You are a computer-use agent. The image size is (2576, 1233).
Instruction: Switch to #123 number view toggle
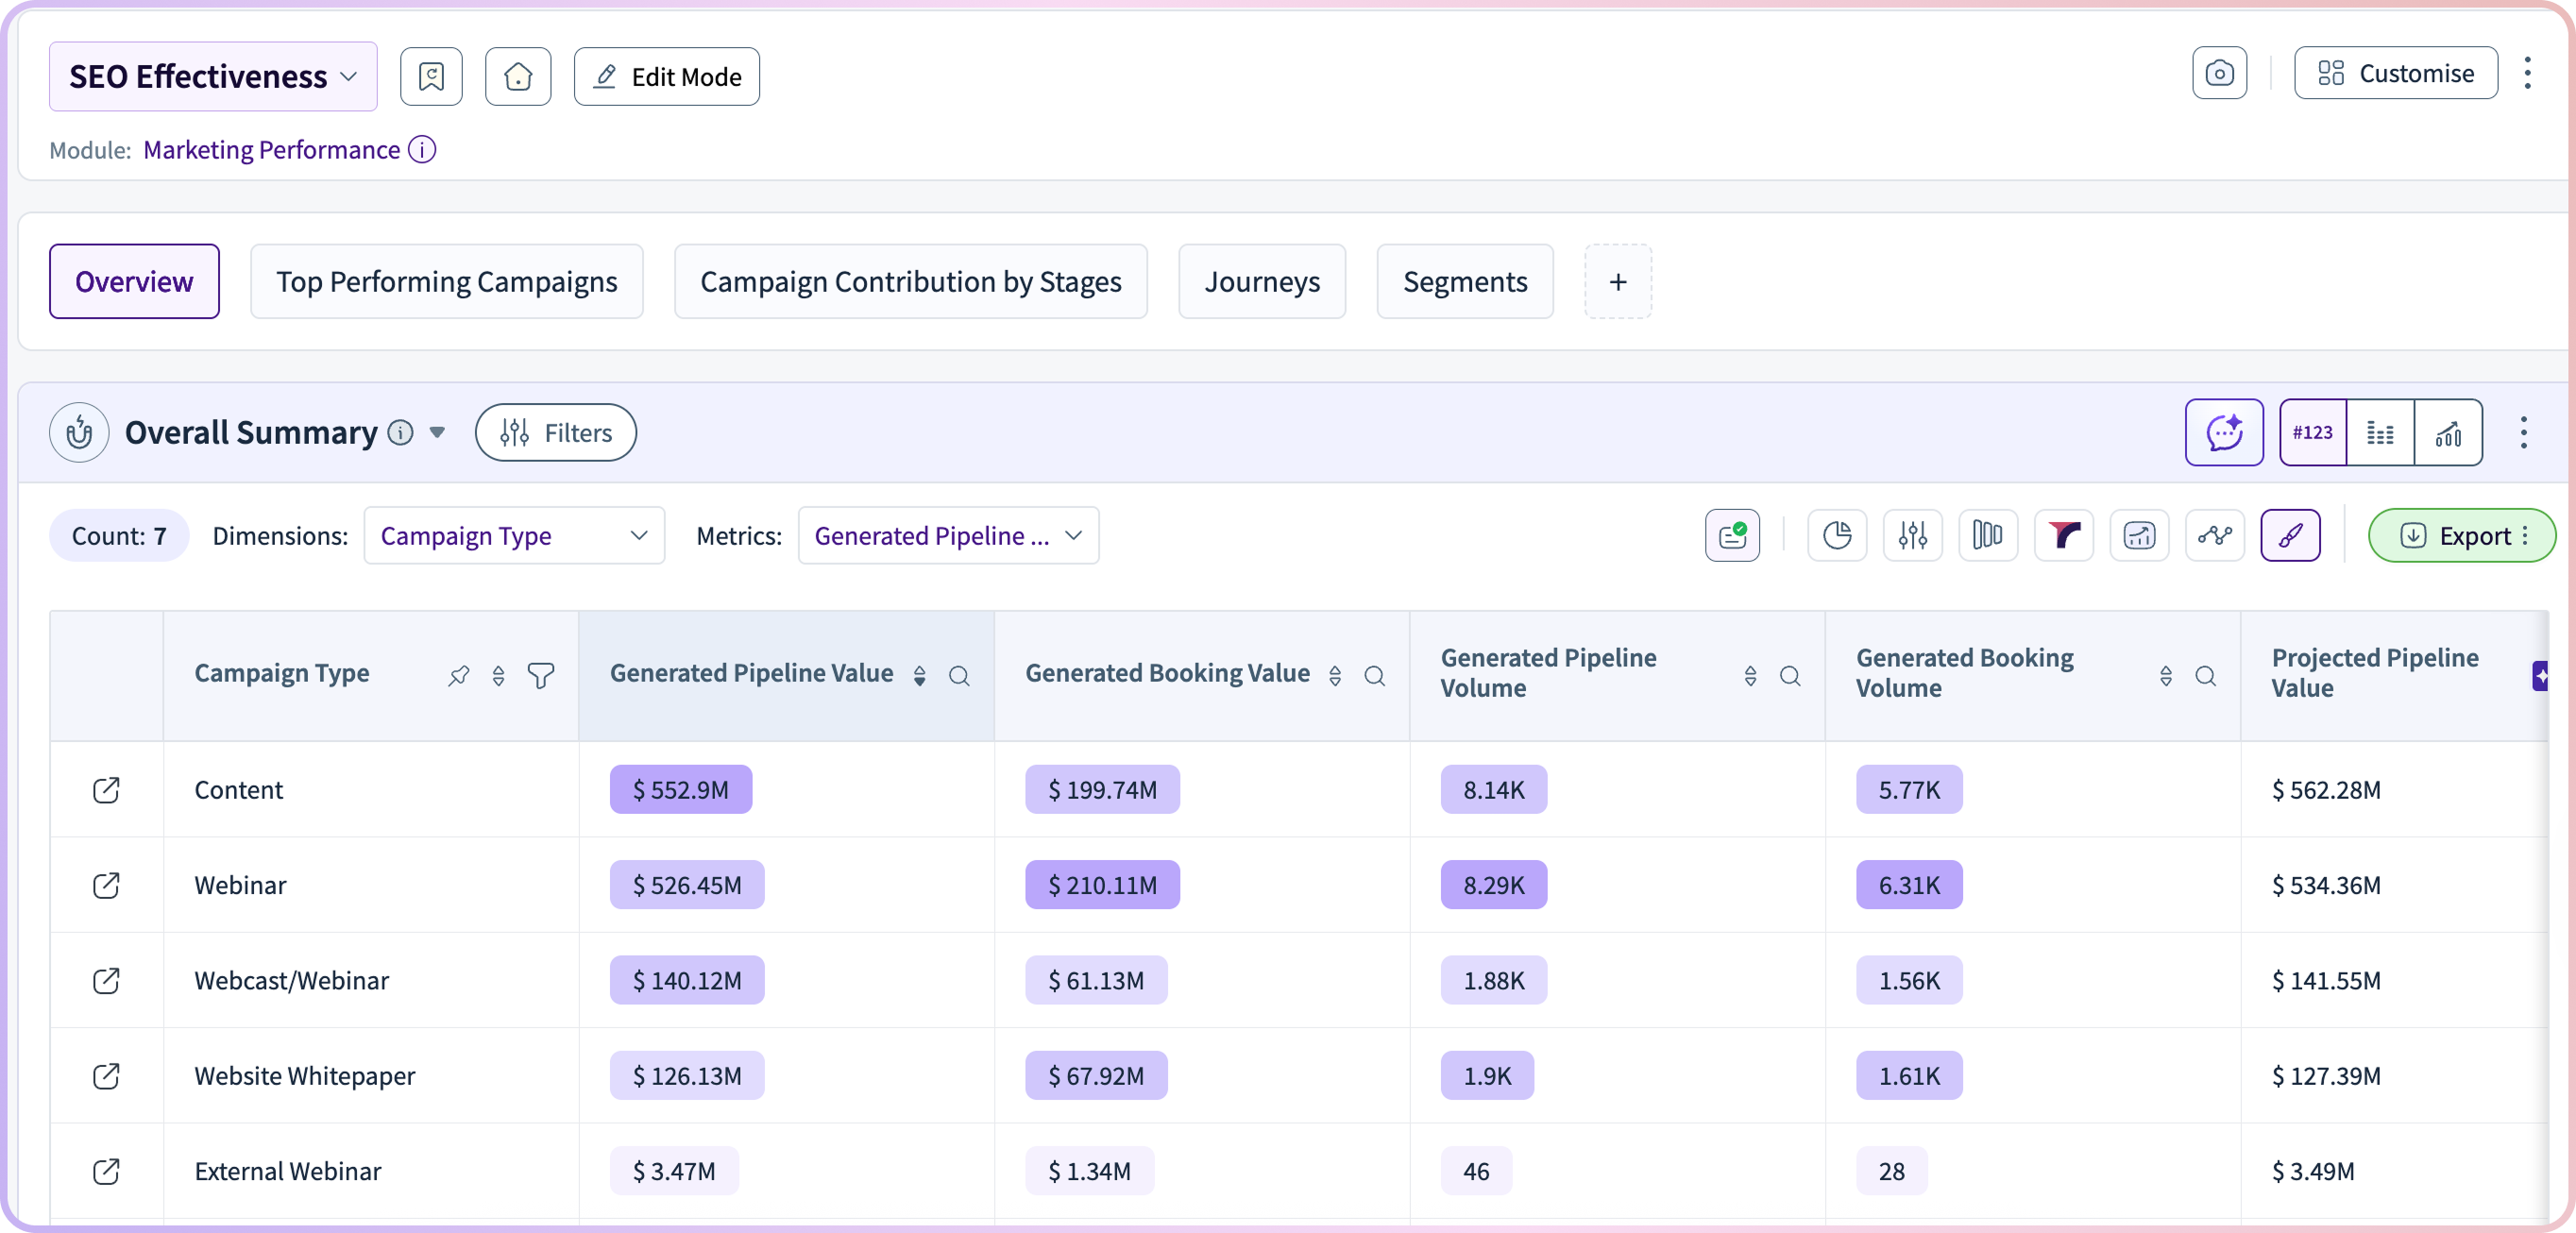click(2312, 433)
